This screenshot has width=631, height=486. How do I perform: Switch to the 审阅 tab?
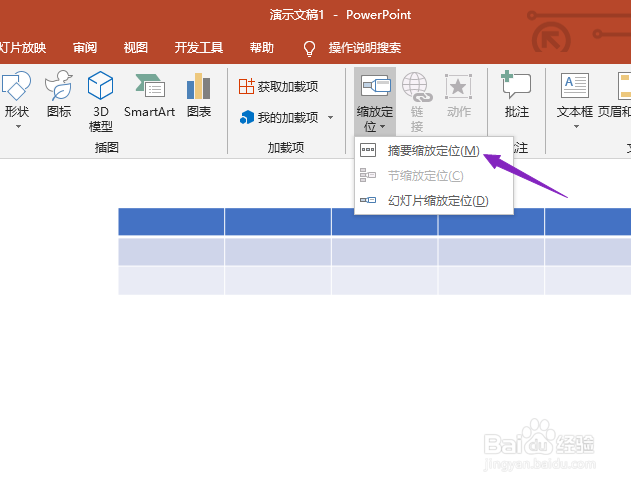85,47
